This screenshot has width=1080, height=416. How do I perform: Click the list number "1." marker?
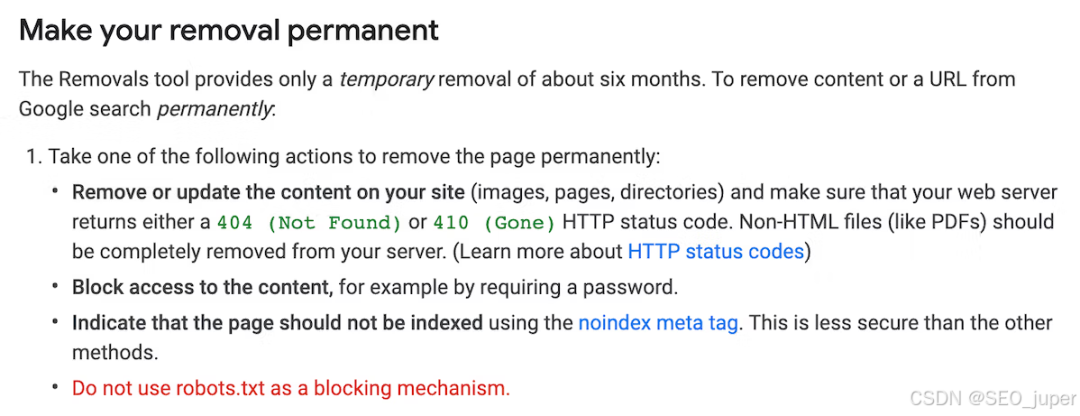[34, 157]
